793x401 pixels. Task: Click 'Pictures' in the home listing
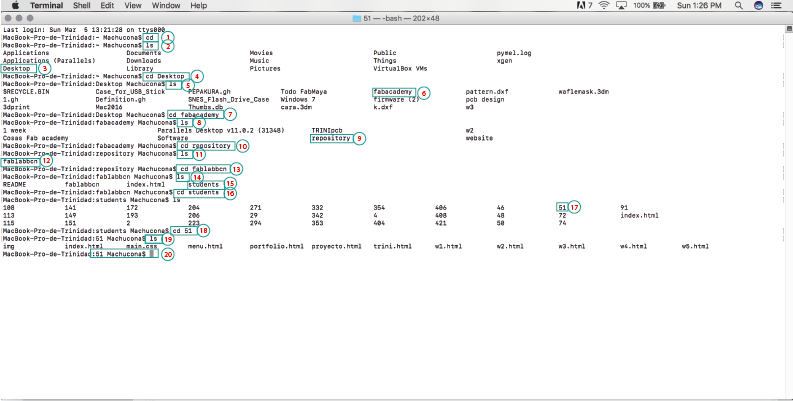click(x=265, y=69)
